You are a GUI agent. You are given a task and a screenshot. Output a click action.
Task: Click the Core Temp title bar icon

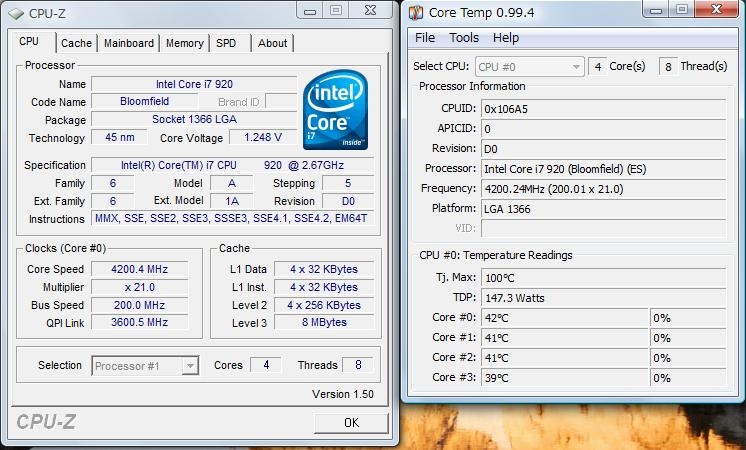coord(415,12)
